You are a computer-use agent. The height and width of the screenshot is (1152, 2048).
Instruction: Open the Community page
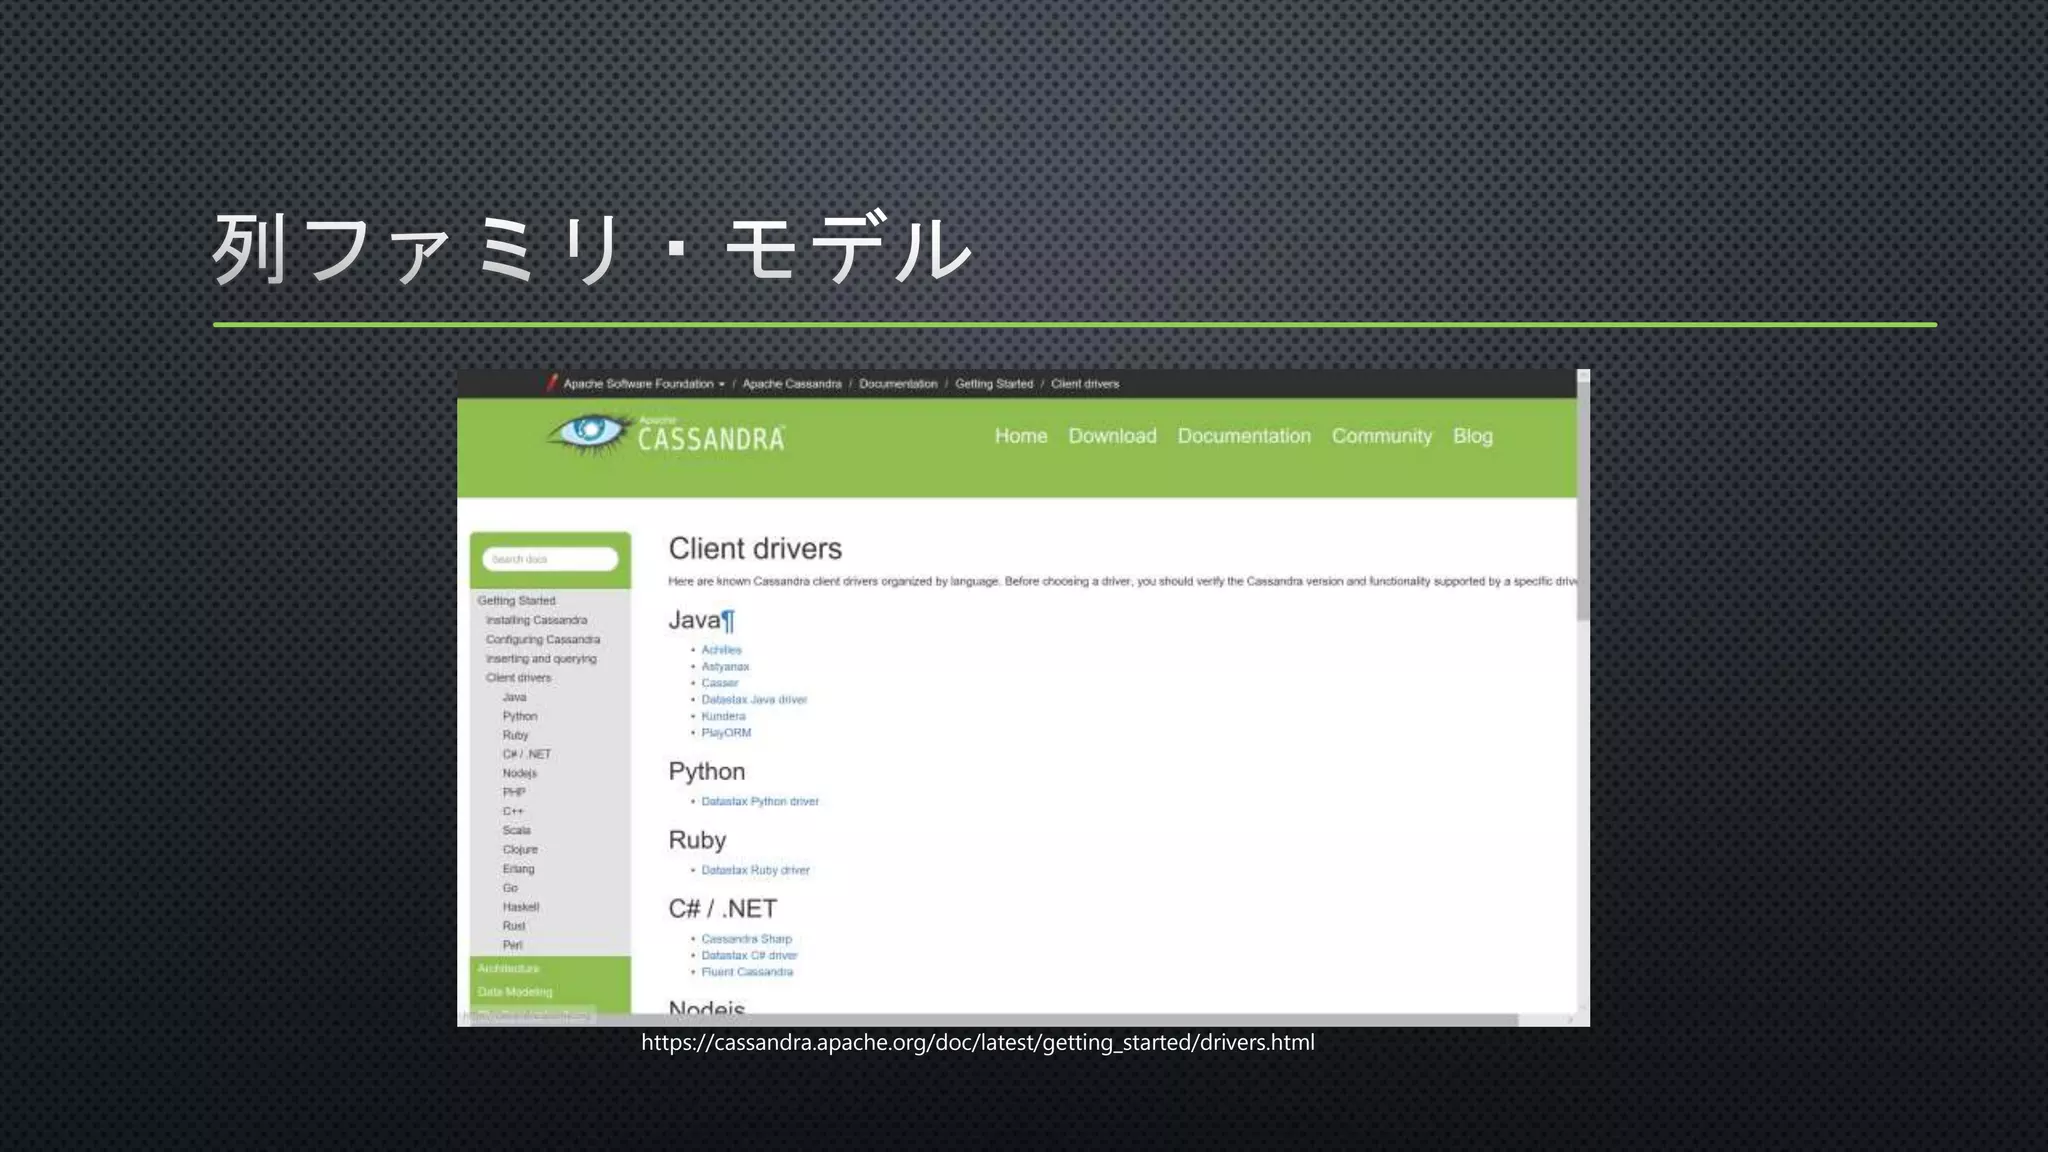[1381, 436]
